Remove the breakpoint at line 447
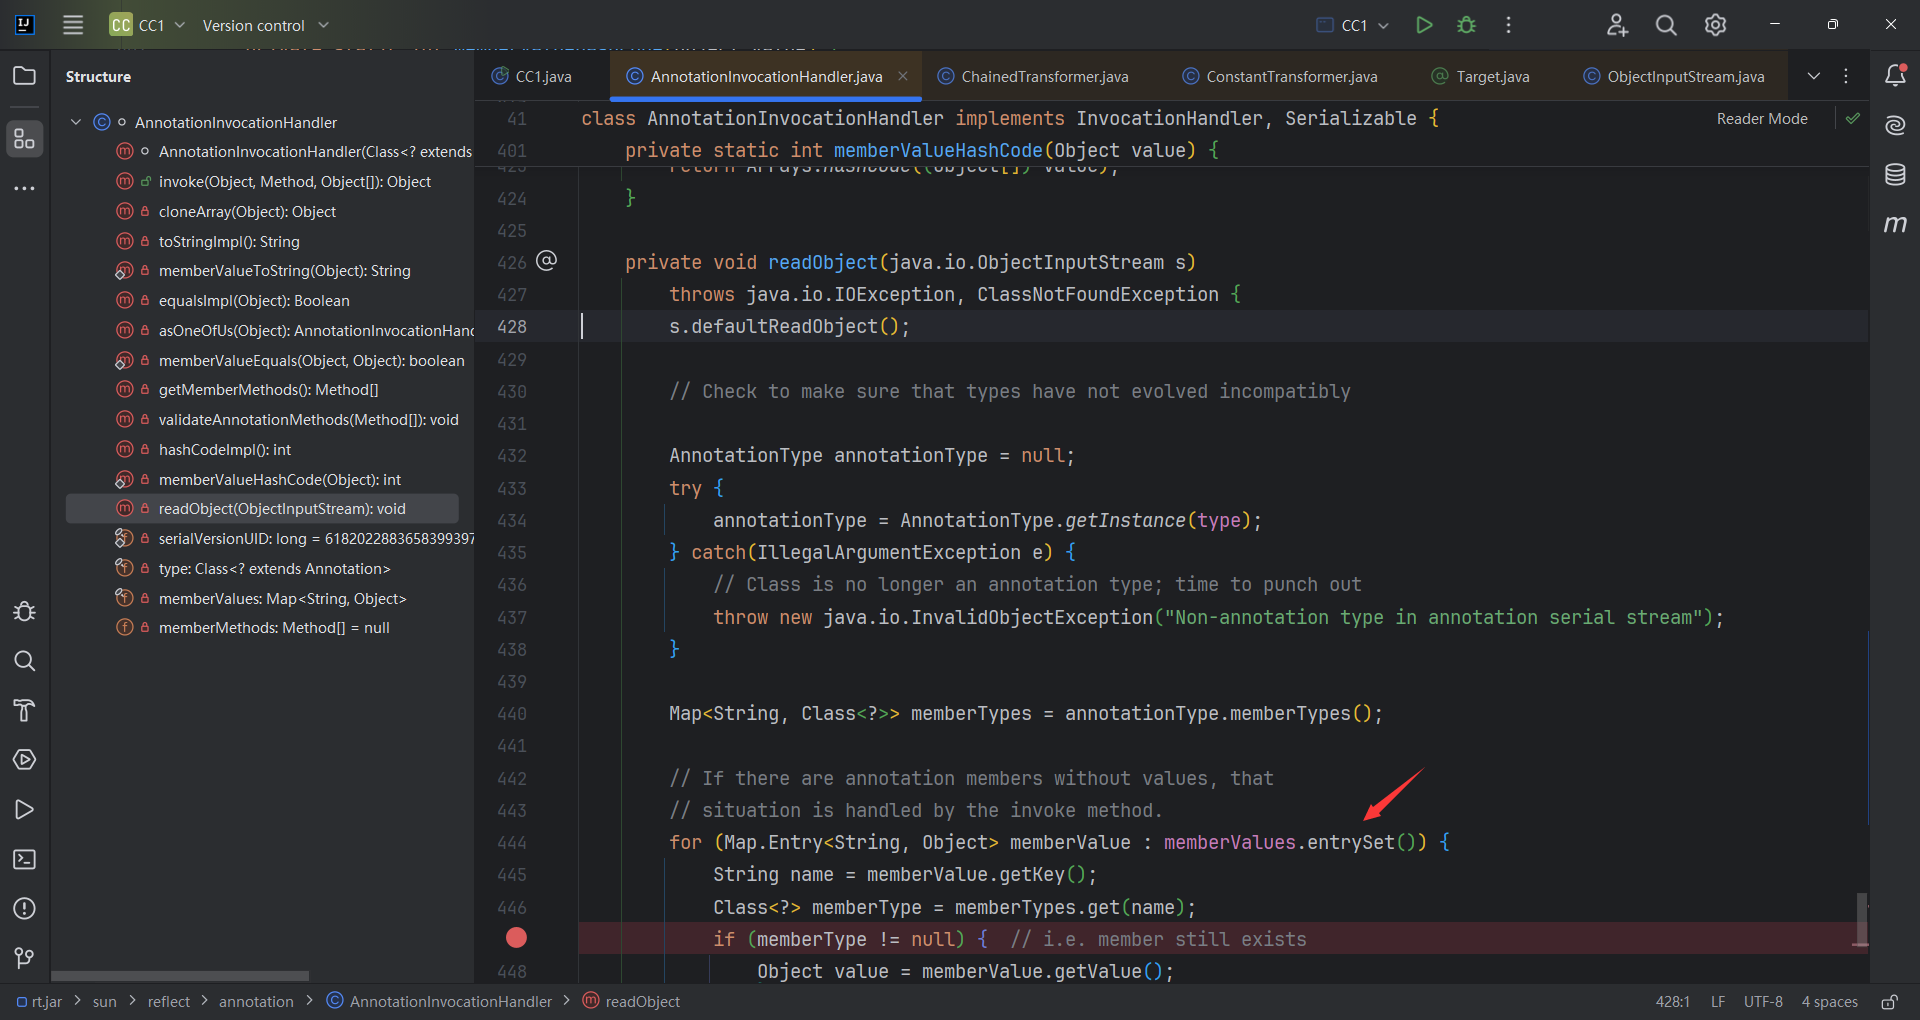 pos(516,938)
